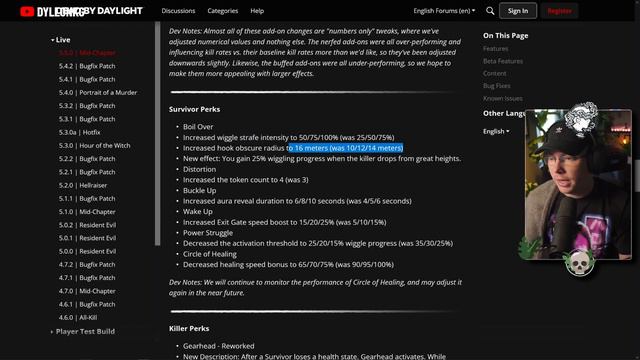Click the Sign In button

point(518,11)
